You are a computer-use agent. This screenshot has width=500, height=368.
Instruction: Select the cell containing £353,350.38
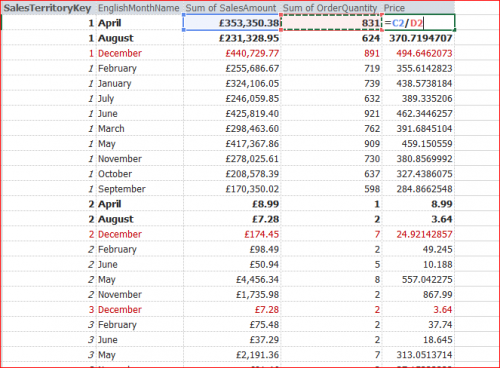232,23
